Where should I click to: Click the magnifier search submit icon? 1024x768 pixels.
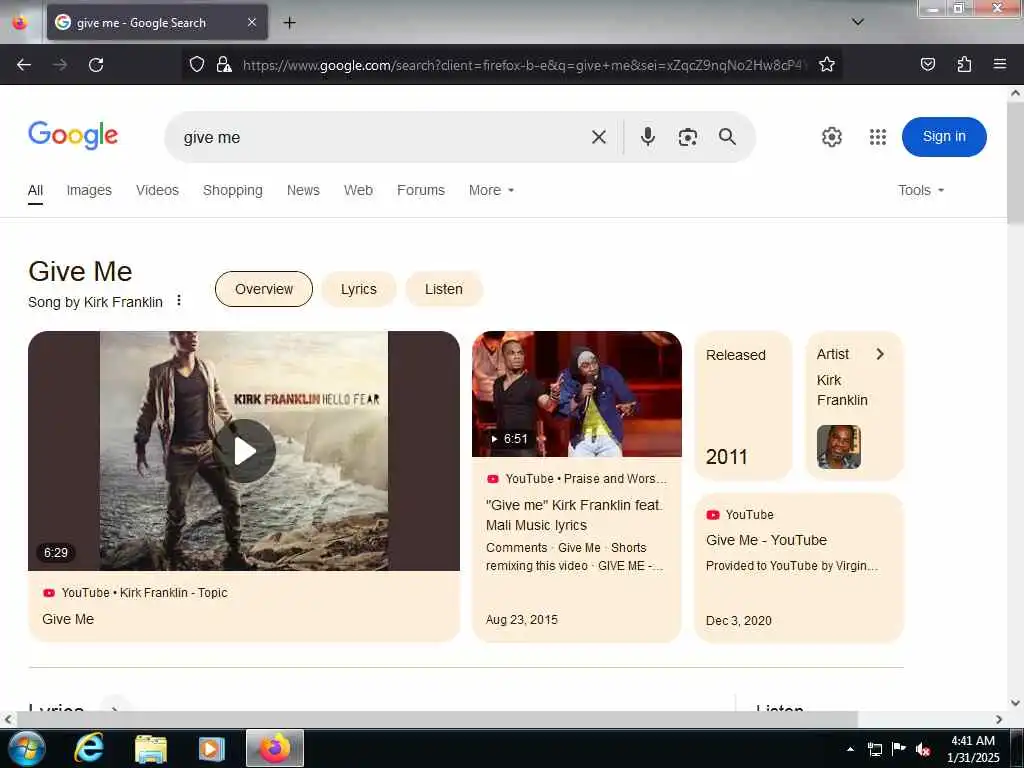coord(728,136)
